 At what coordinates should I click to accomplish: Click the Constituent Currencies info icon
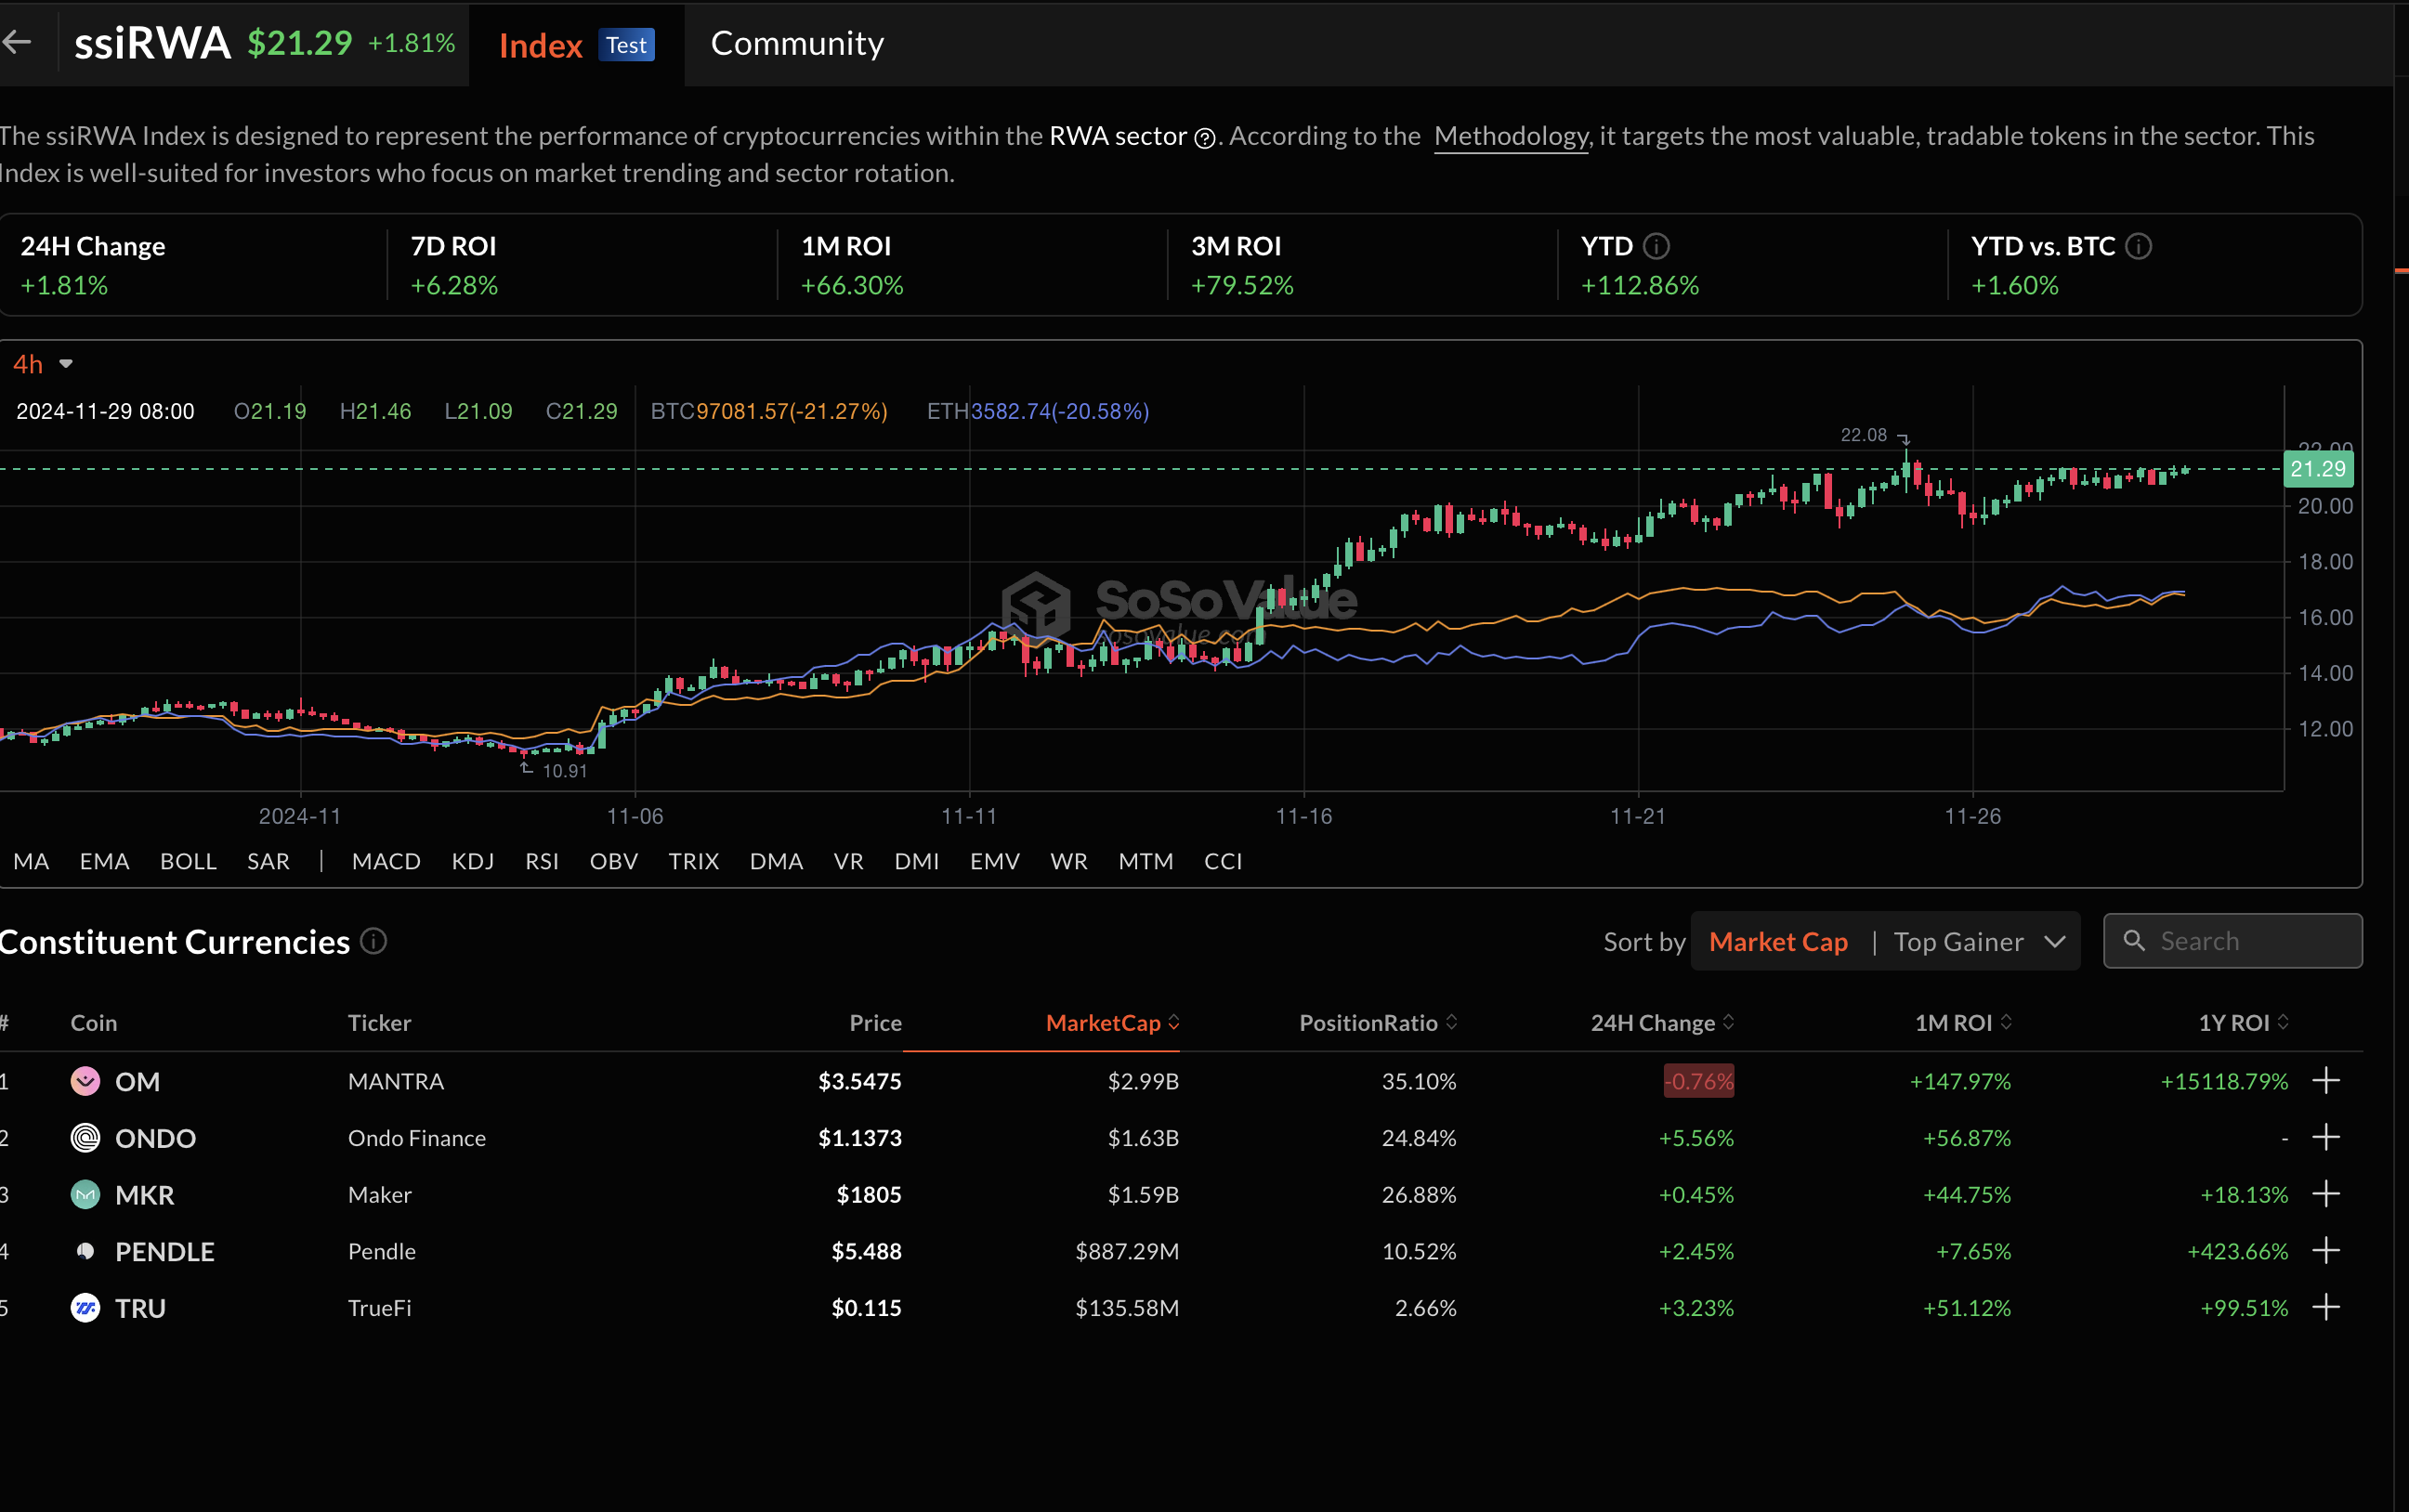372,941
